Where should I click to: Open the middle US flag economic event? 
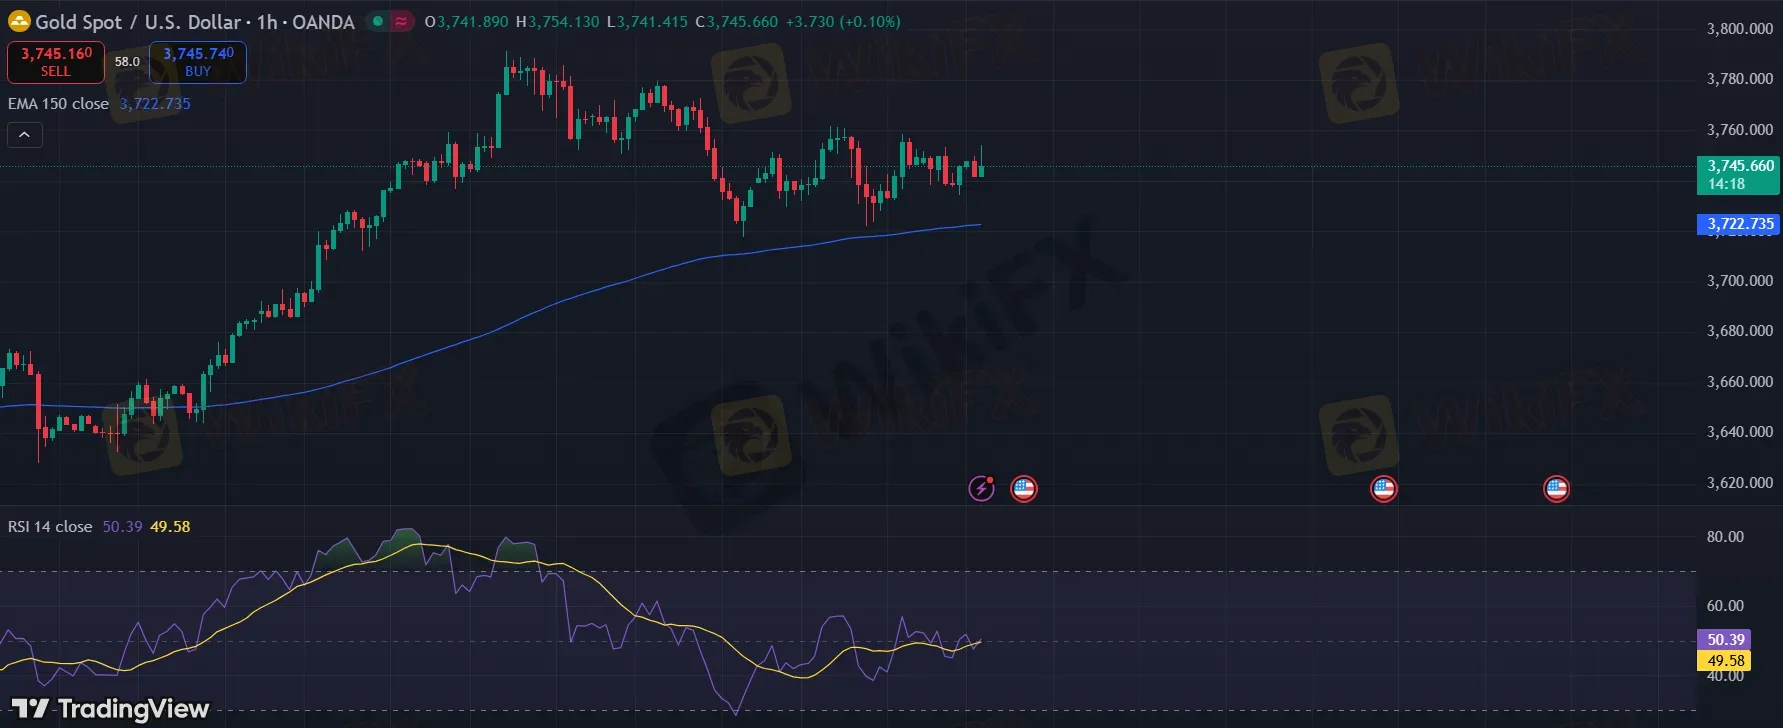click(1384, 488)
